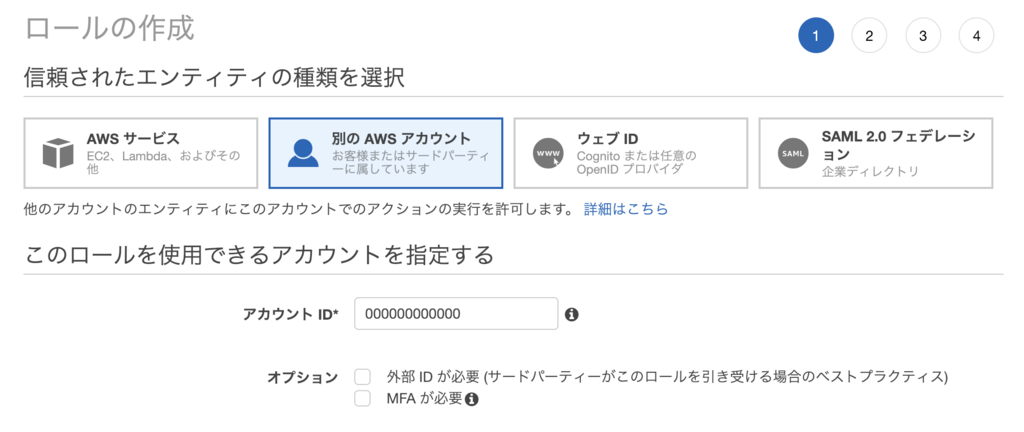Open step 4 of role creation
Screen dimensions: 1024x432
[x=976, y=36]
